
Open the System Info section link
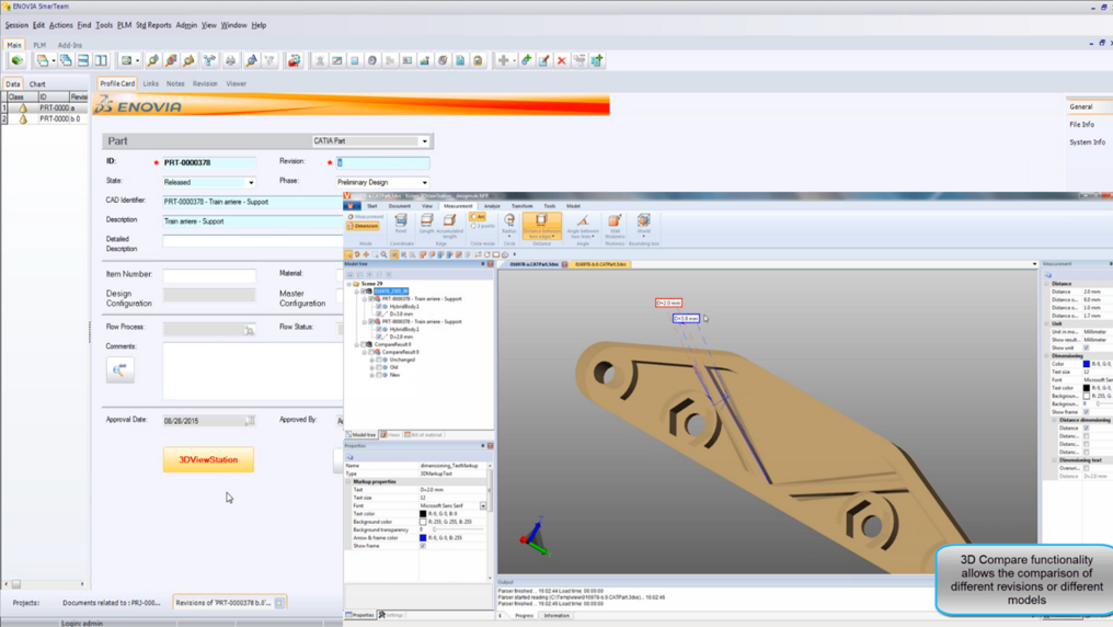[1087, 142]
